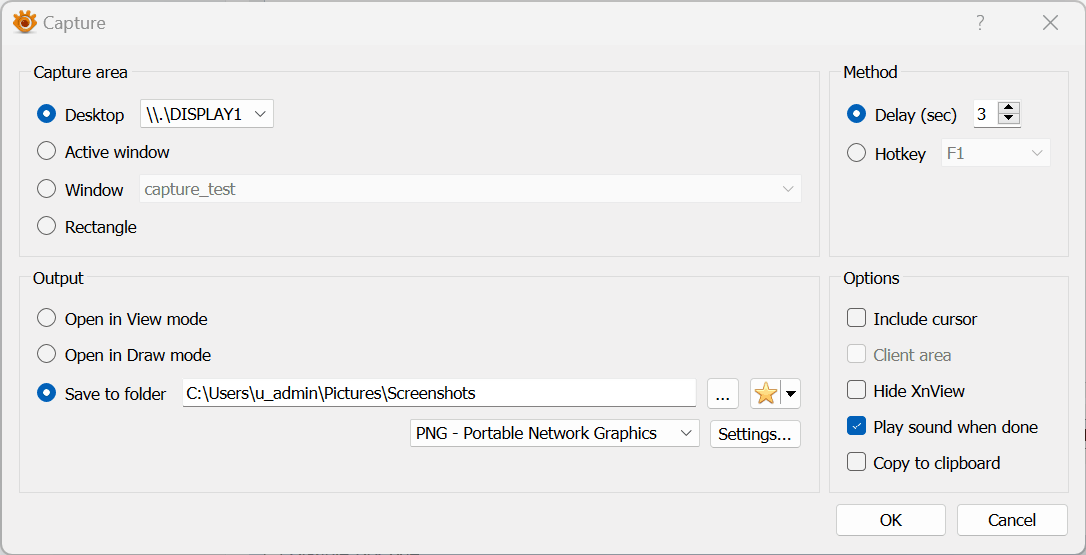The height and width of the screenshot is (555, 1086).
Task: Open the format Settings... button
Action: coord(755,434)
